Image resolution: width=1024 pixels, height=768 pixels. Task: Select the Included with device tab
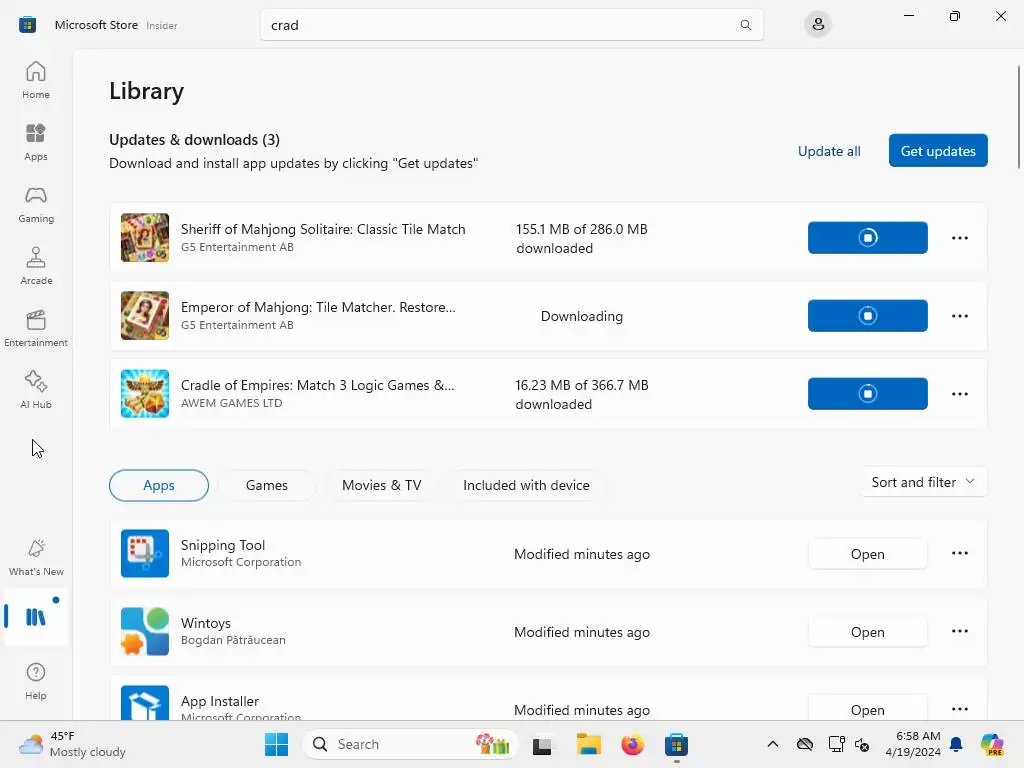coord(526,485)
